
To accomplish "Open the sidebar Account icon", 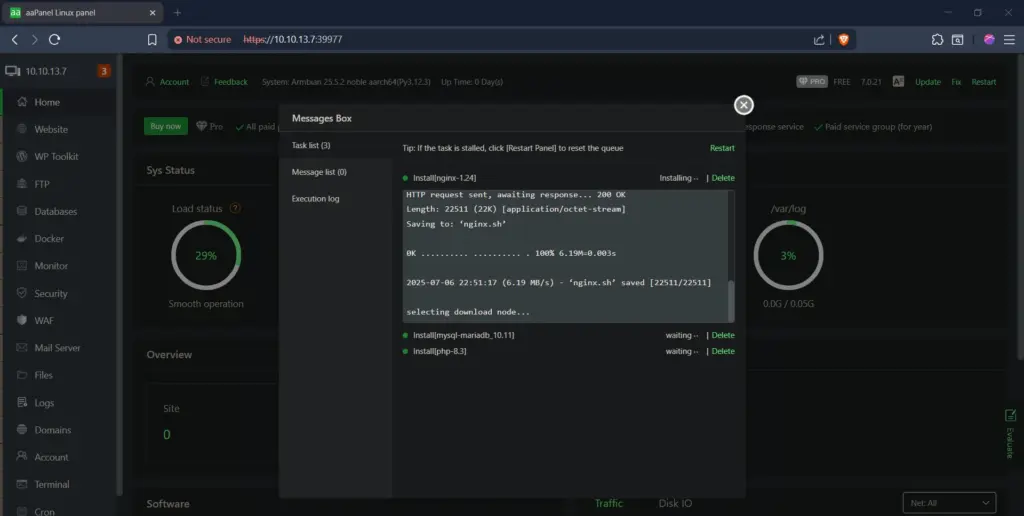I will 22,457.
